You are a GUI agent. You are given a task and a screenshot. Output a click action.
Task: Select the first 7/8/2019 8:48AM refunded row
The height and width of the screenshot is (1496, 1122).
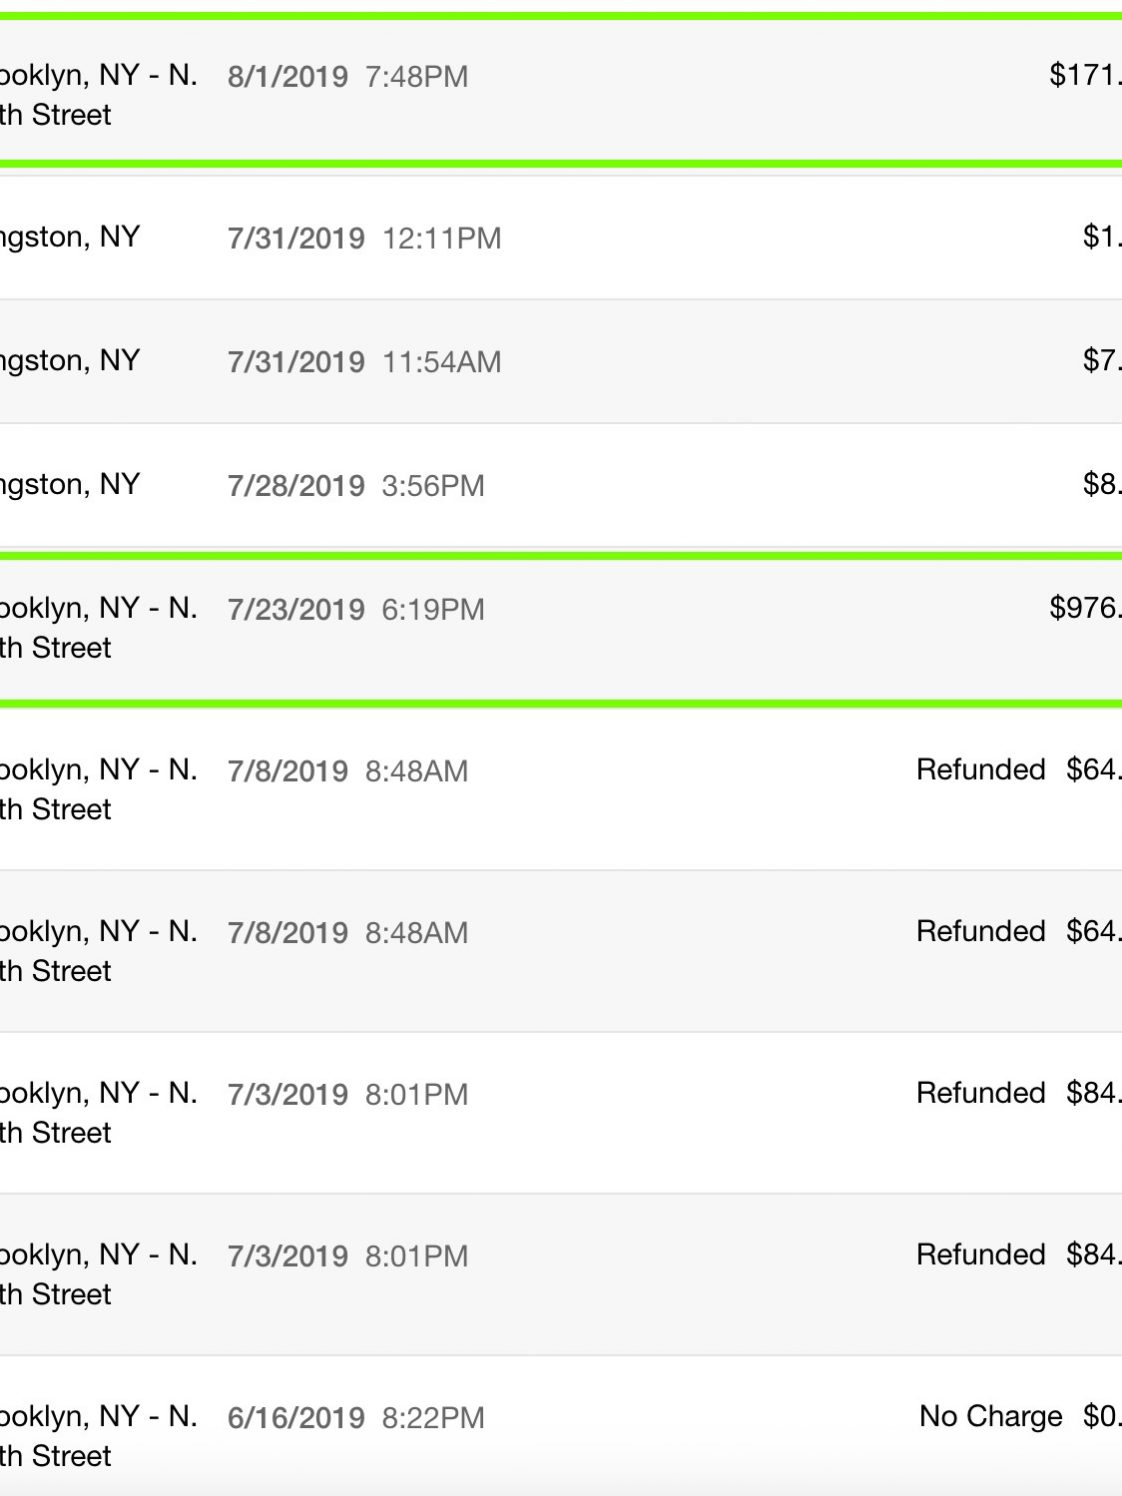pyautogui.click(x=561, y=789)
